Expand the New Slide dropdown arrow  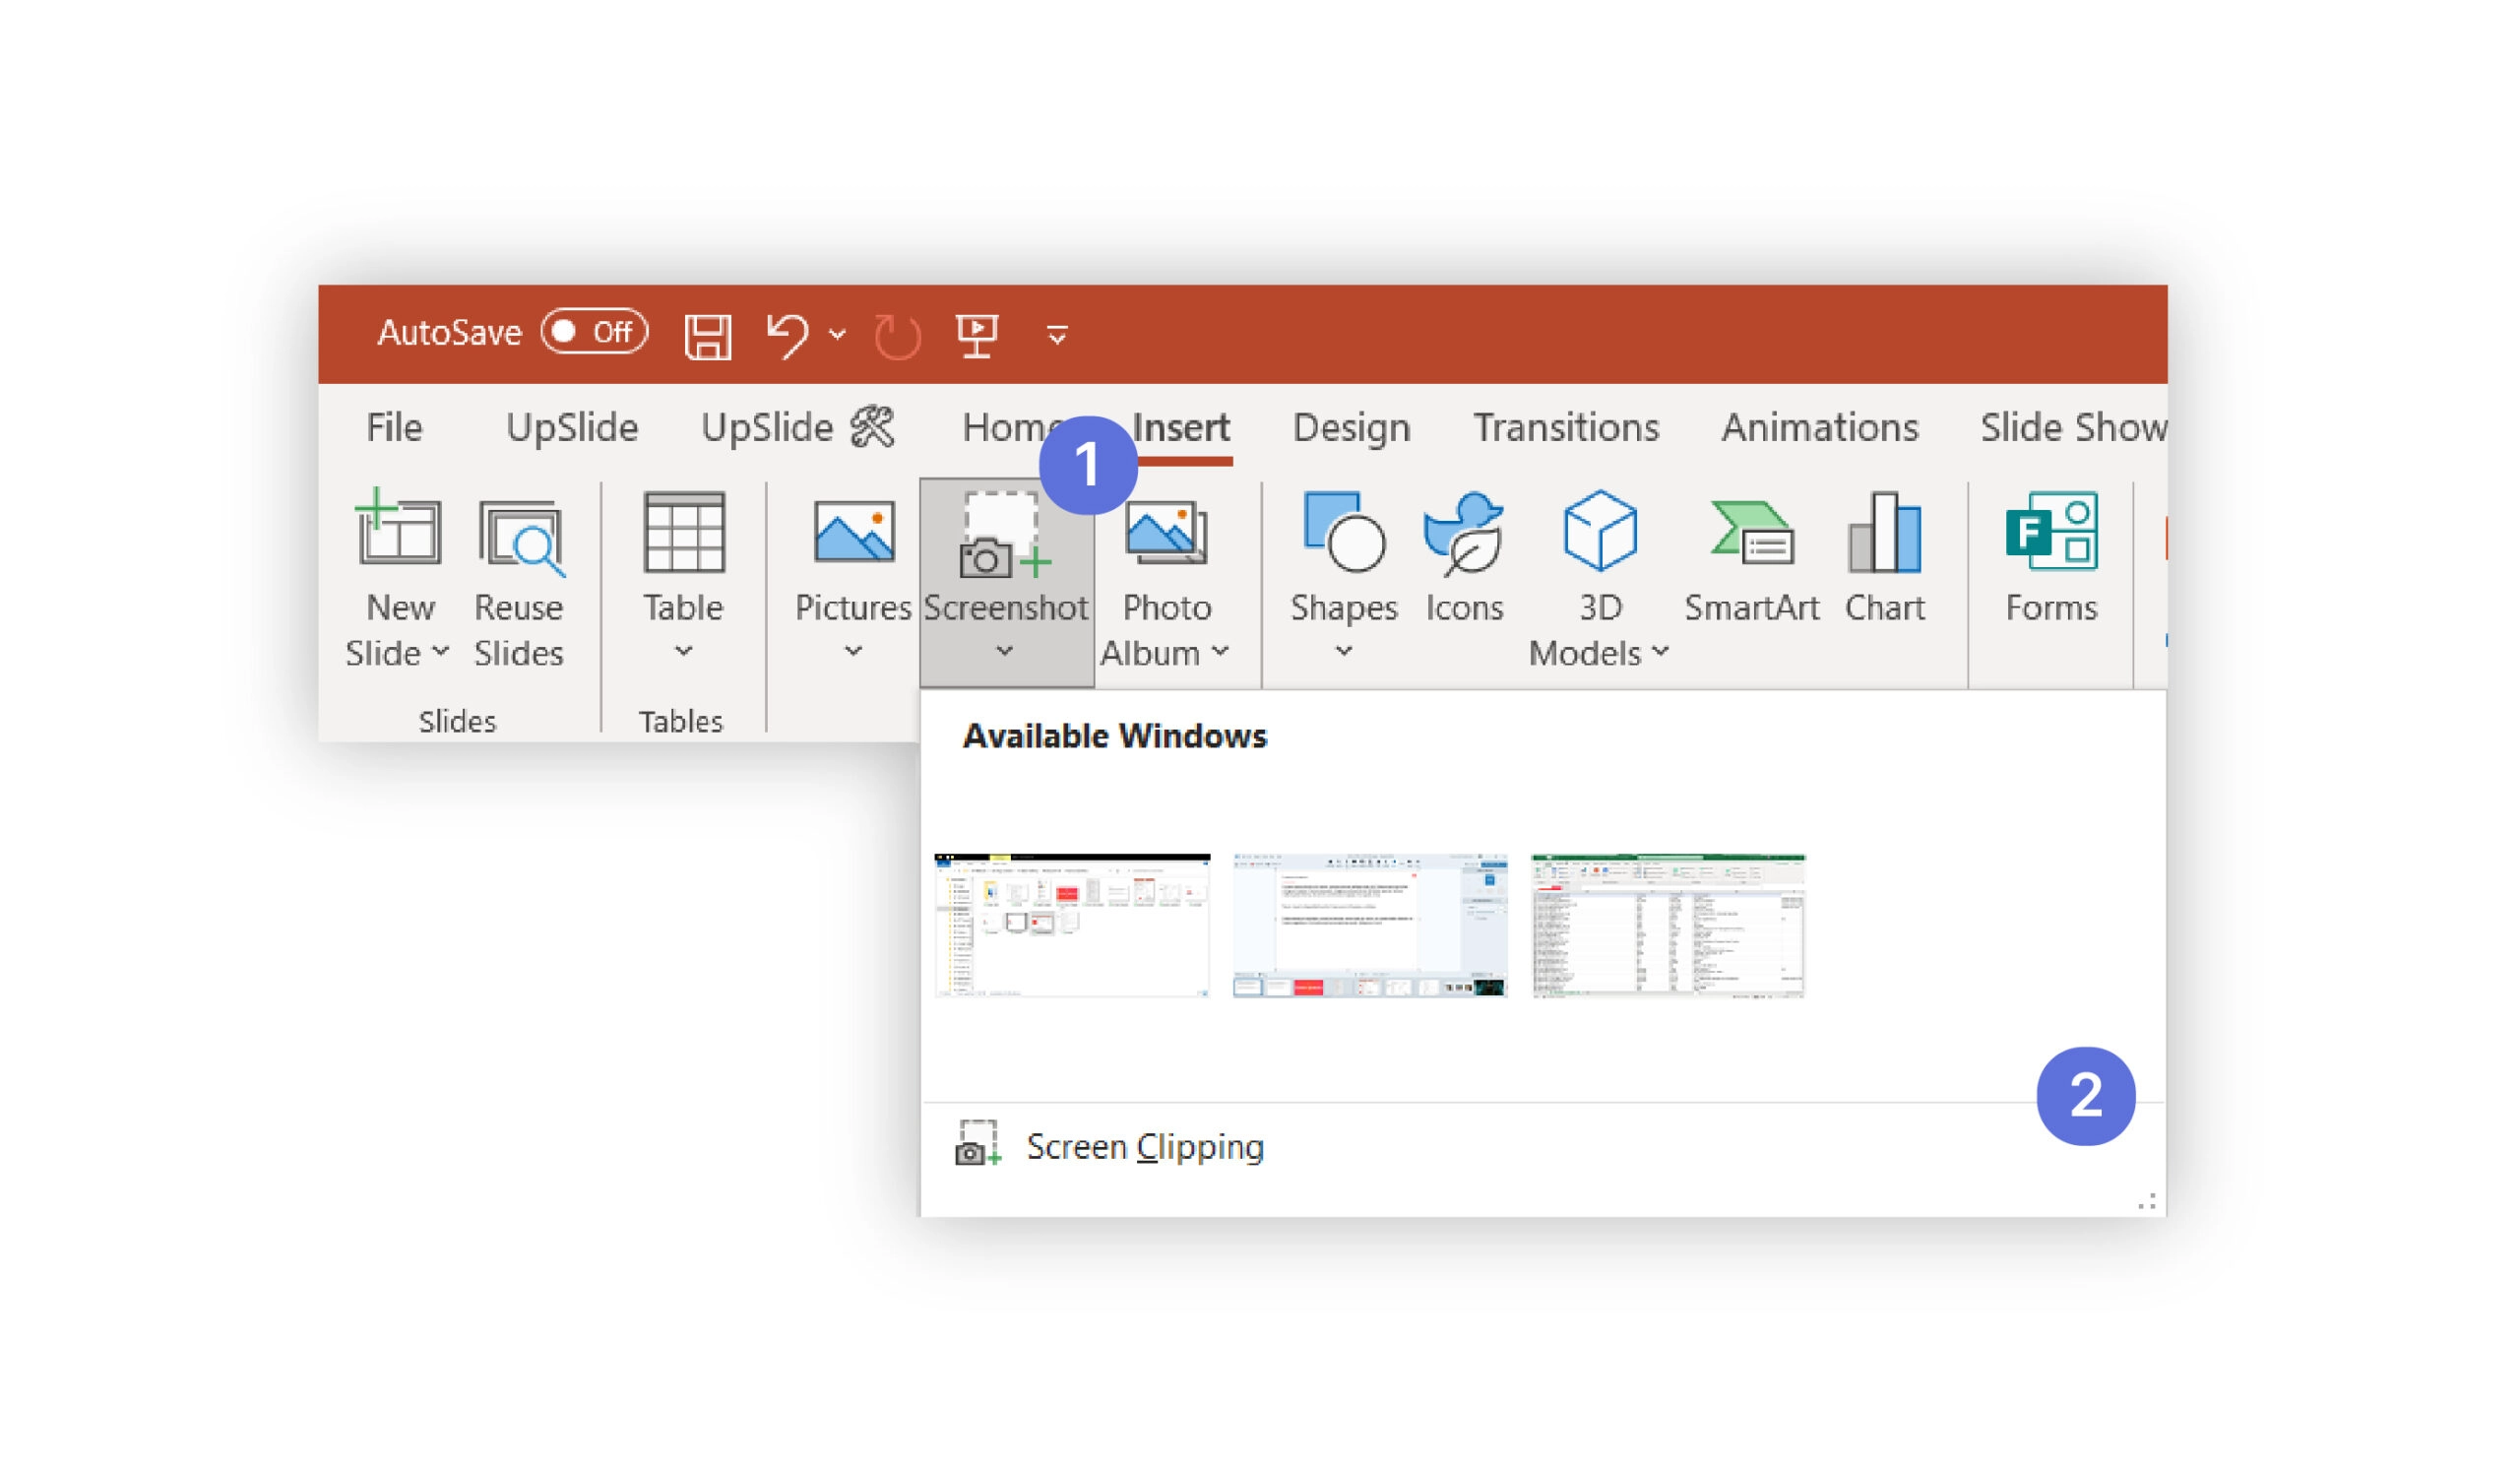[440, 652]
